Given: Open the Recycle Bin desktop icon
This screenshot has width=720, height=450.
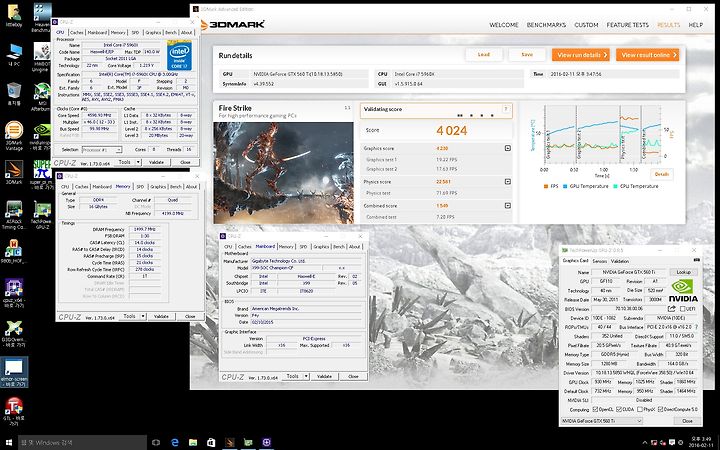Looking at the screenshot, I should (14, 94).
